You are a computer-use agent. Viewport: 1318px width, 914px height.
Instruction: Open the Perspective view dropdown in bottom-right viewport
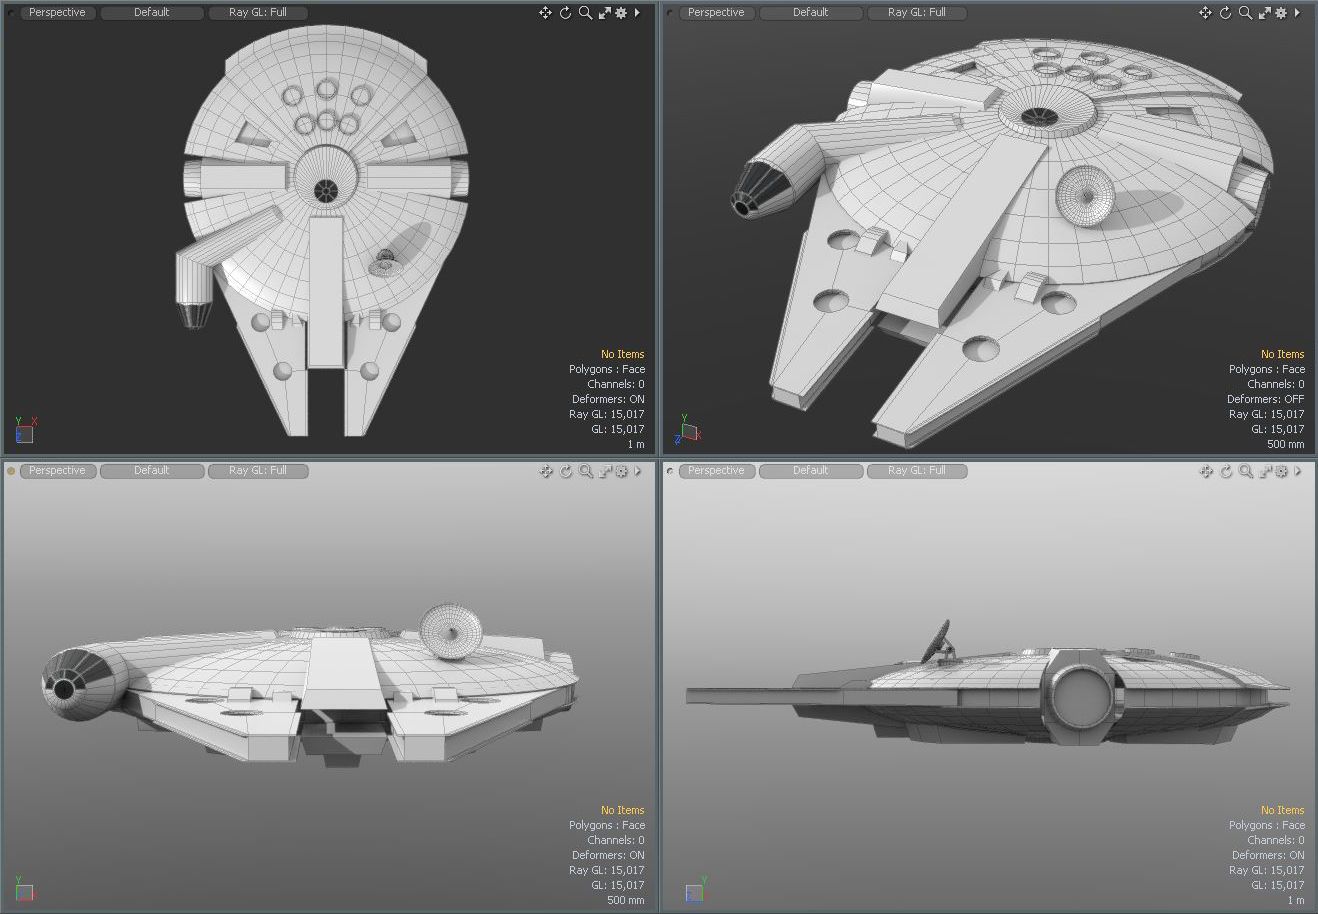(x=716, y=471)
